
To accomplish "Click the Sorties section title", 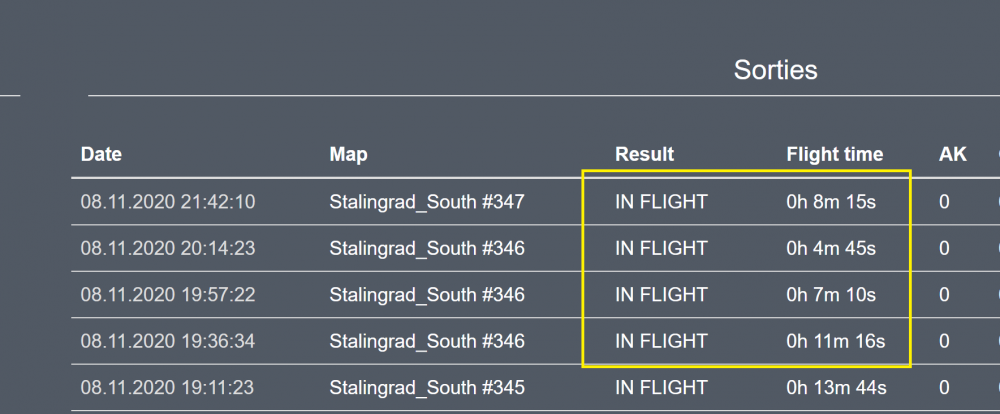I will coord(775,70).
